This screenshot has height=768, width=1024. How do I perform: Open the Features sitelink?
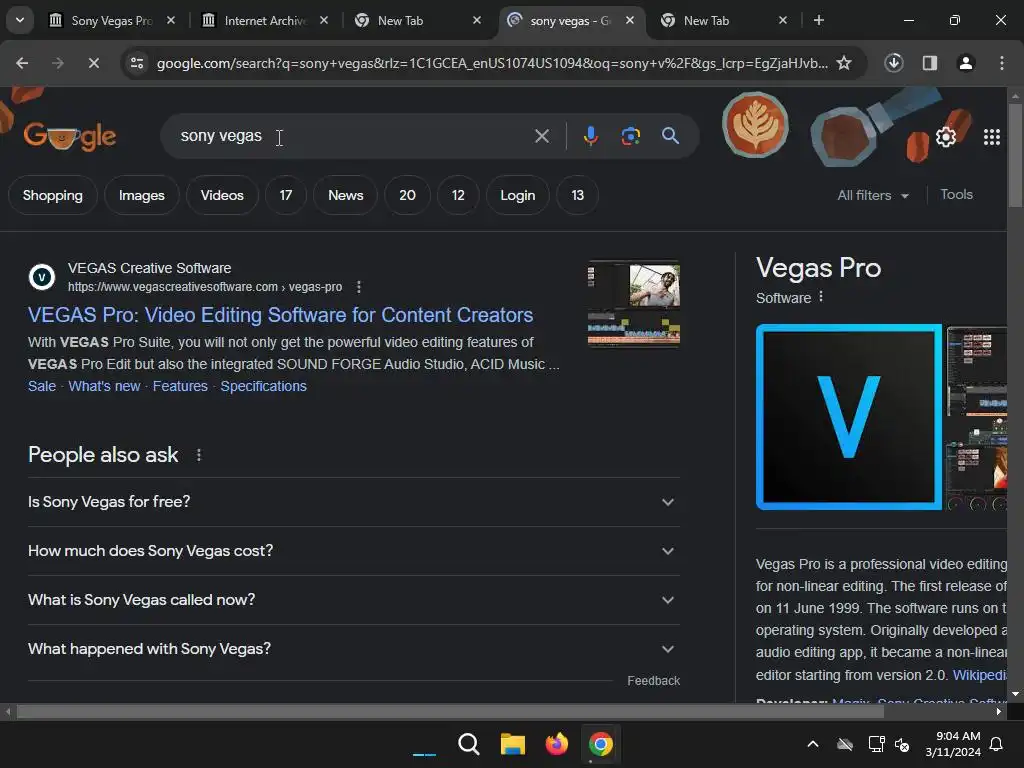coord(180,386)
